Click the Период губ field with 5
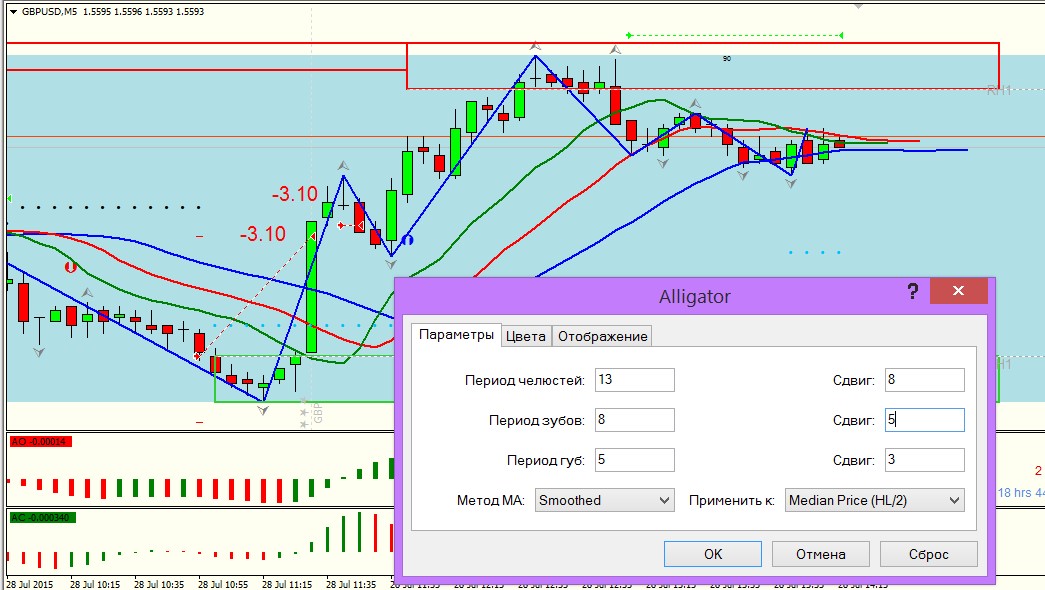The width and height of the screenshot is (1045, 590). pyautogui.click(x=634, y=460)
